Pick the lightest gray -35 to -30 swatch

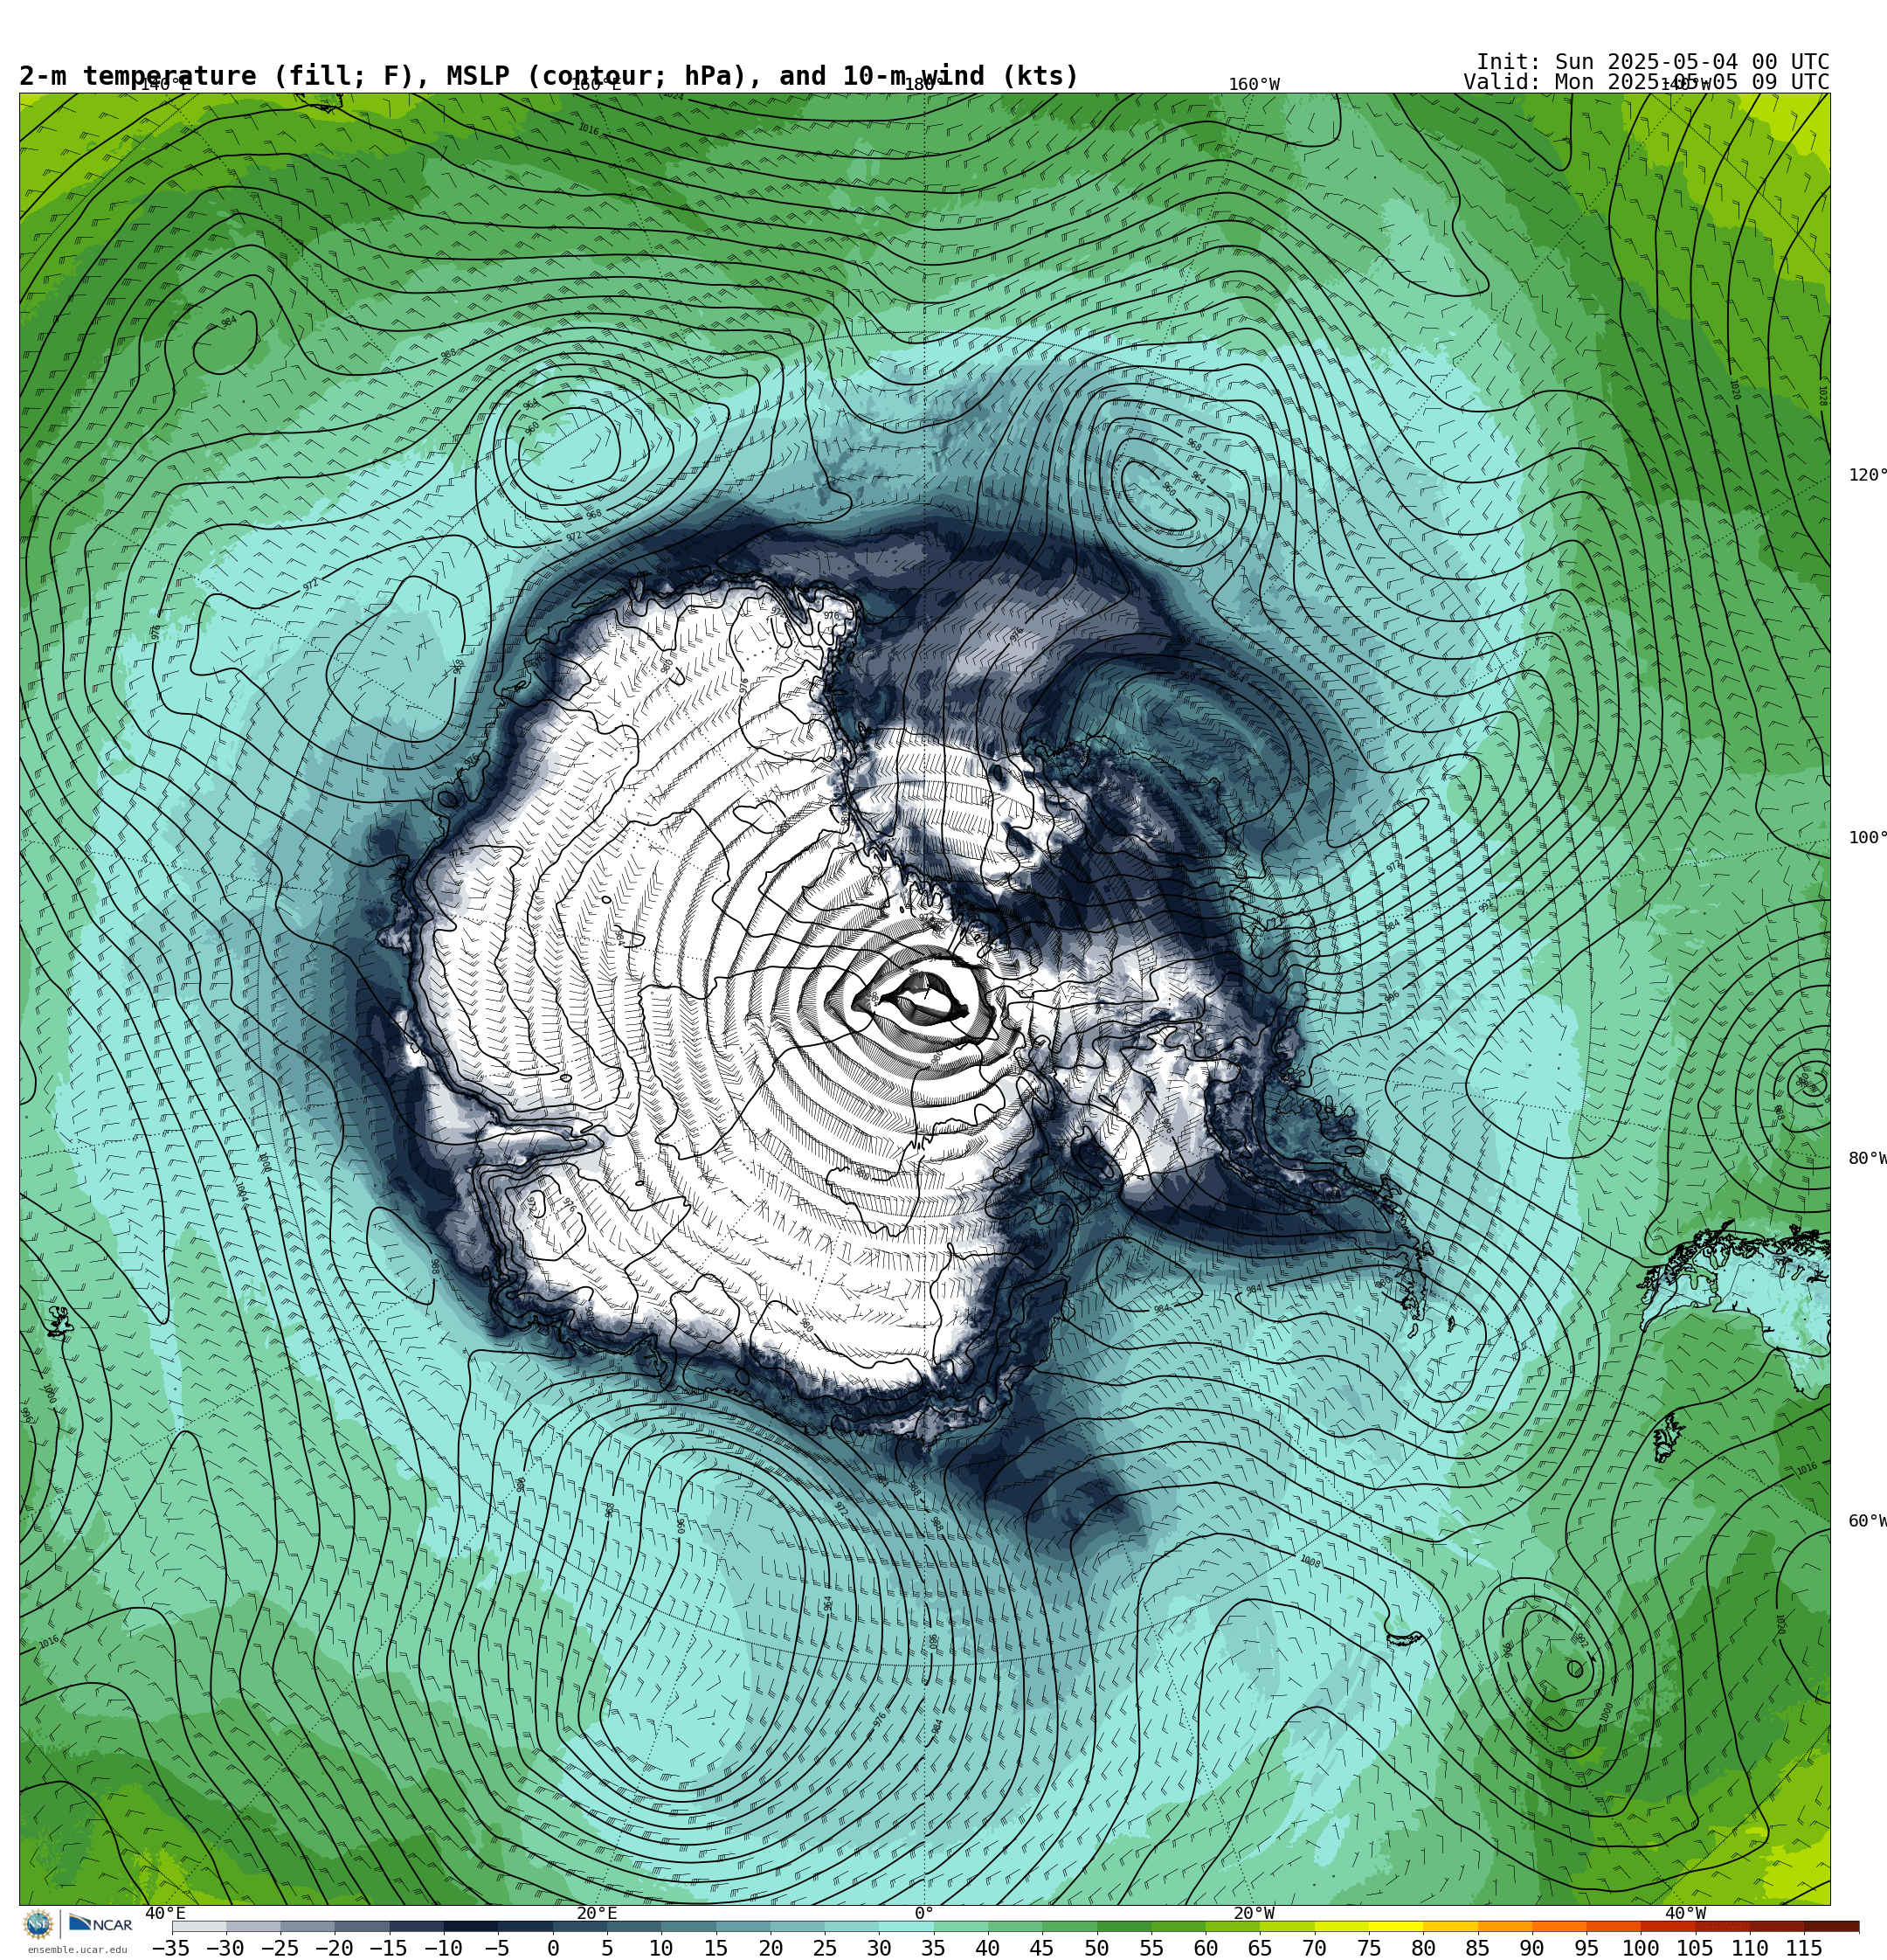coord(199,1926)
